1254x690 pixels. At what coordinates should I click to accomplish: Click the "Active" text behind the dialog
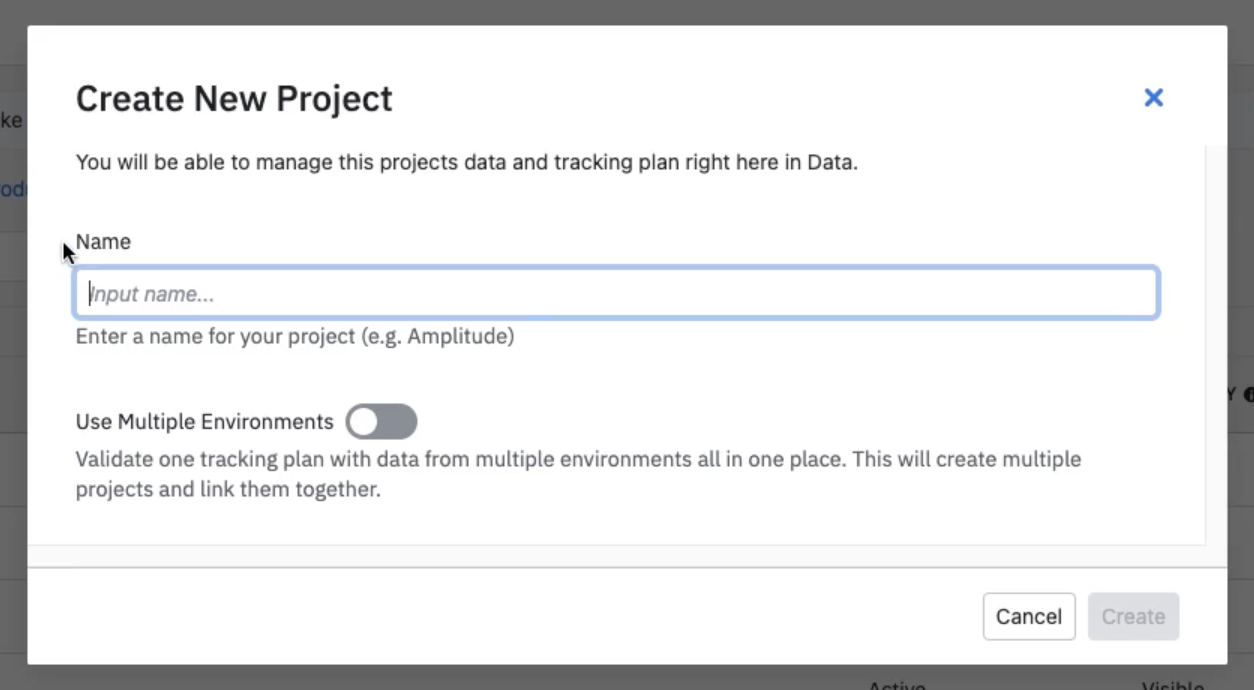click(x=896, y=685)
